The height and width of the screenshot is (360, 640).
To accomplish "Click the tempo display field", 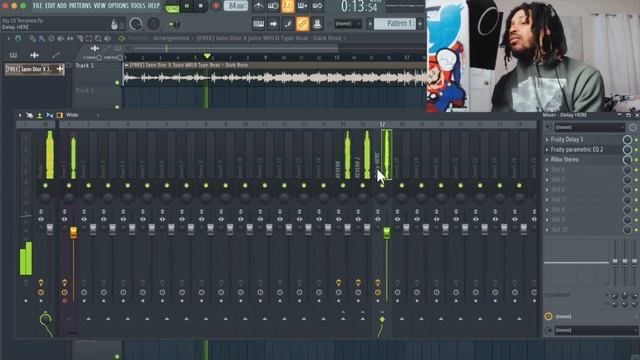I will [x=236, y=6].
